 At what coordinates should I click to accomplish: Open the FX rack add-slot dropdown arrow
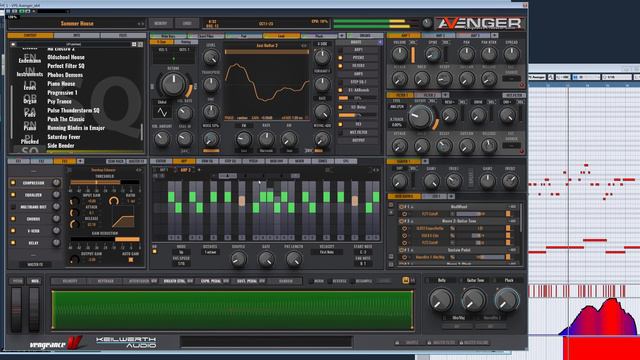[80, 161]
